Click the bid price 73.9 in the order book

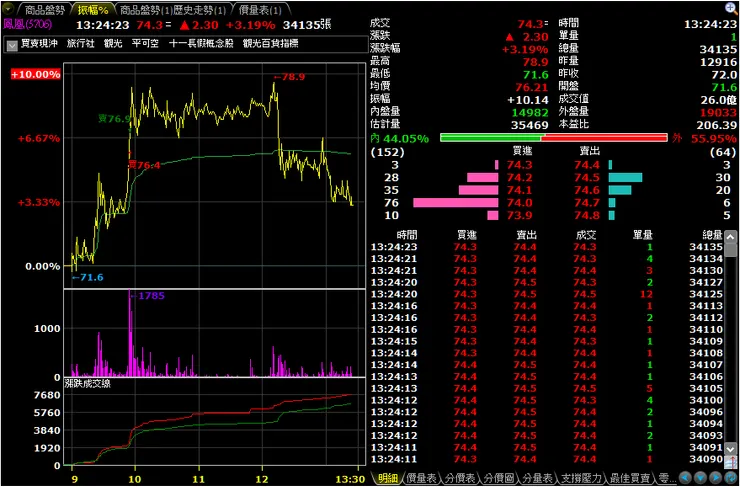click(519, 215)
